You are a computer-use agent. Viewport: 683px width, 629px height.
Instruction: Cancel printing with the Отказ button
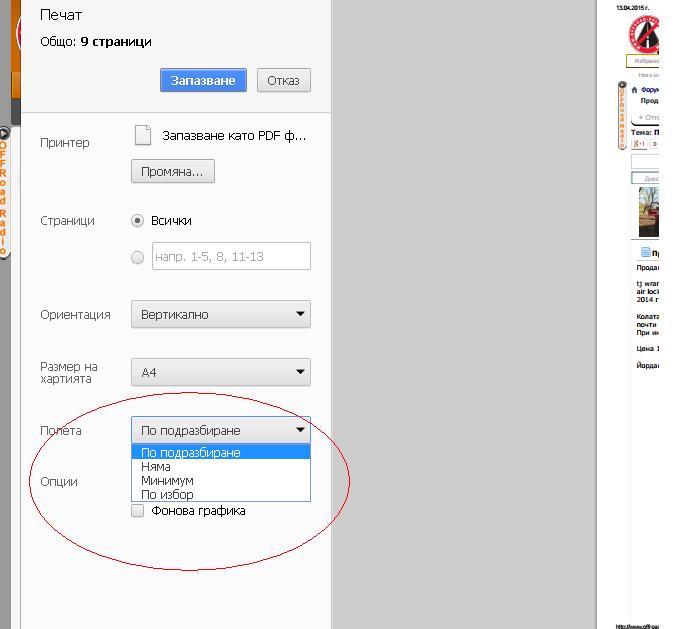click(x=284, y=80)
